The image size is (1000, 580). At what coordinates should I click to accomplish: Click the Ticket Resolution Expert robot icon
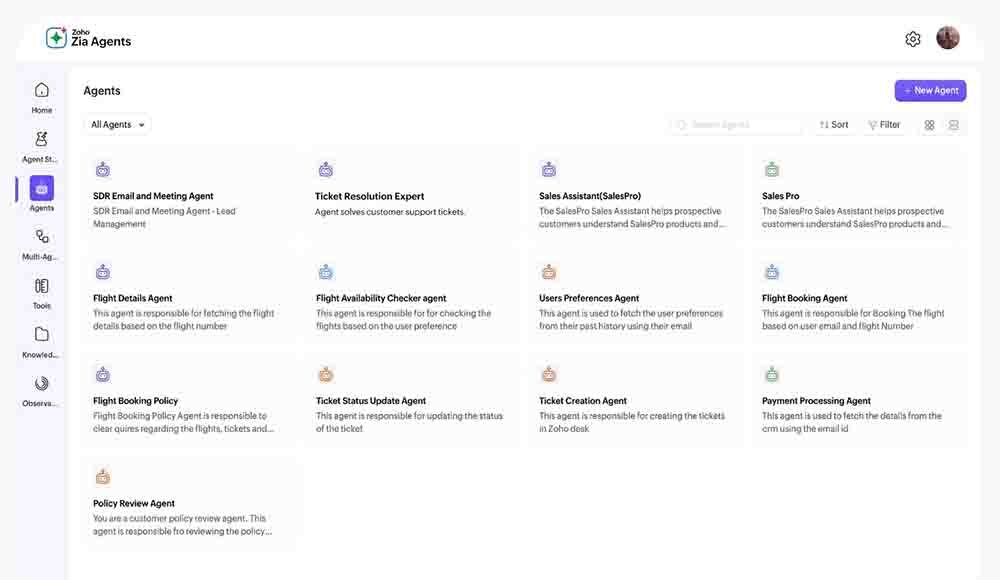[x=325, y=170]
